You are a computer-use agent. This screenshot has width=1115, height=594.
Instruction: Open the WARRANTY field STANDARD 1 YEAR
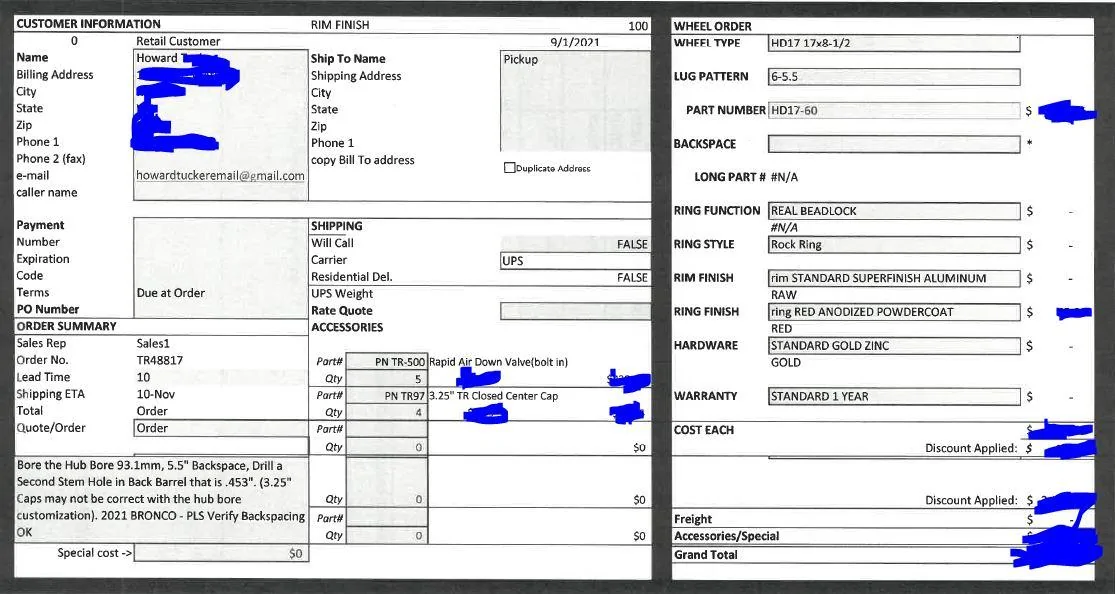894,396
